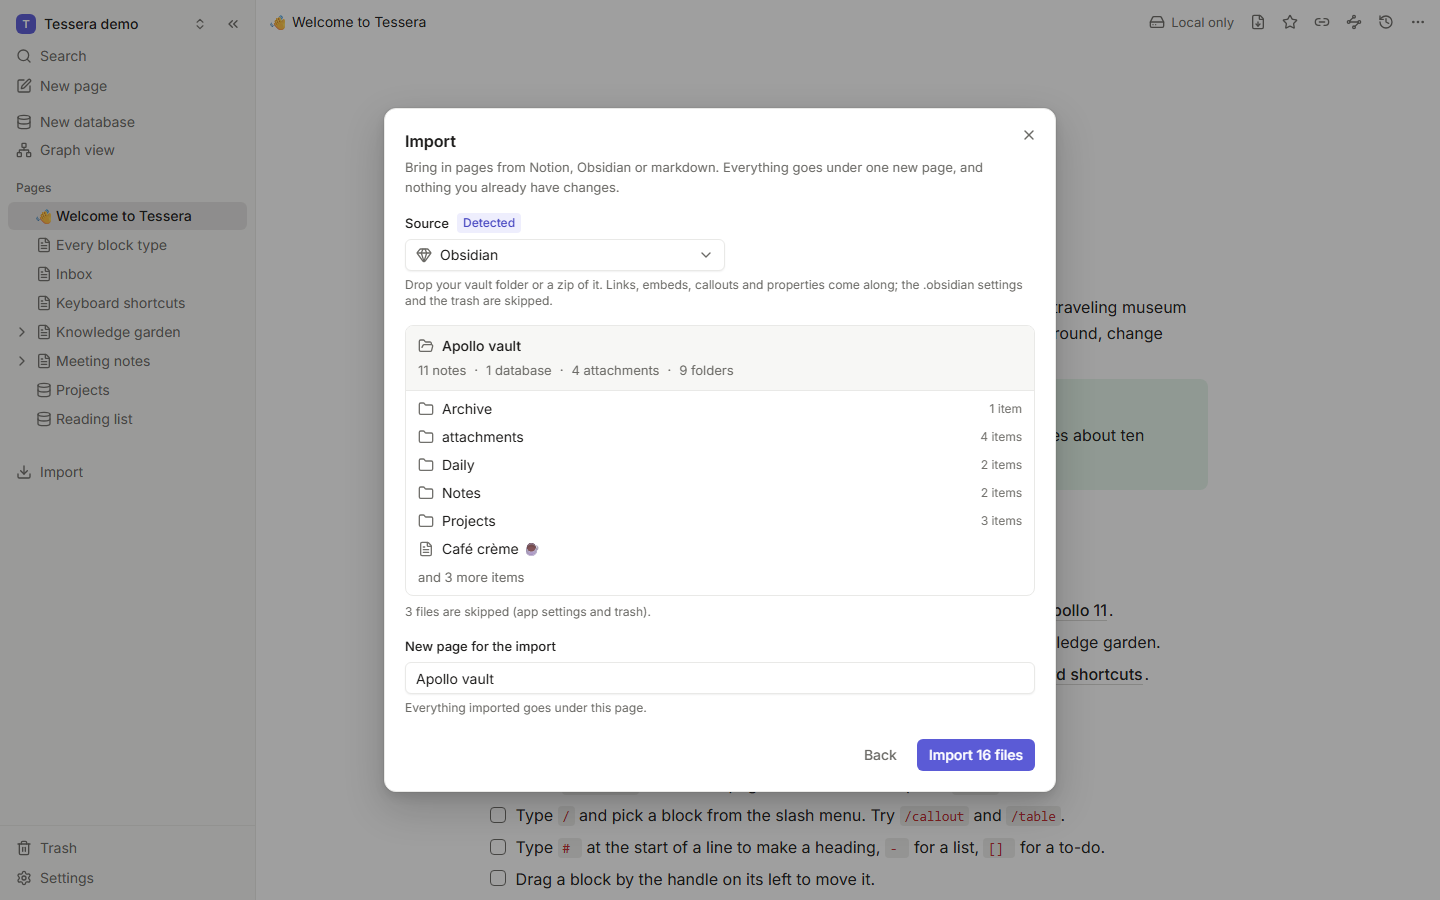
Task: Click the New page for the import field
Action: [720, 678]
